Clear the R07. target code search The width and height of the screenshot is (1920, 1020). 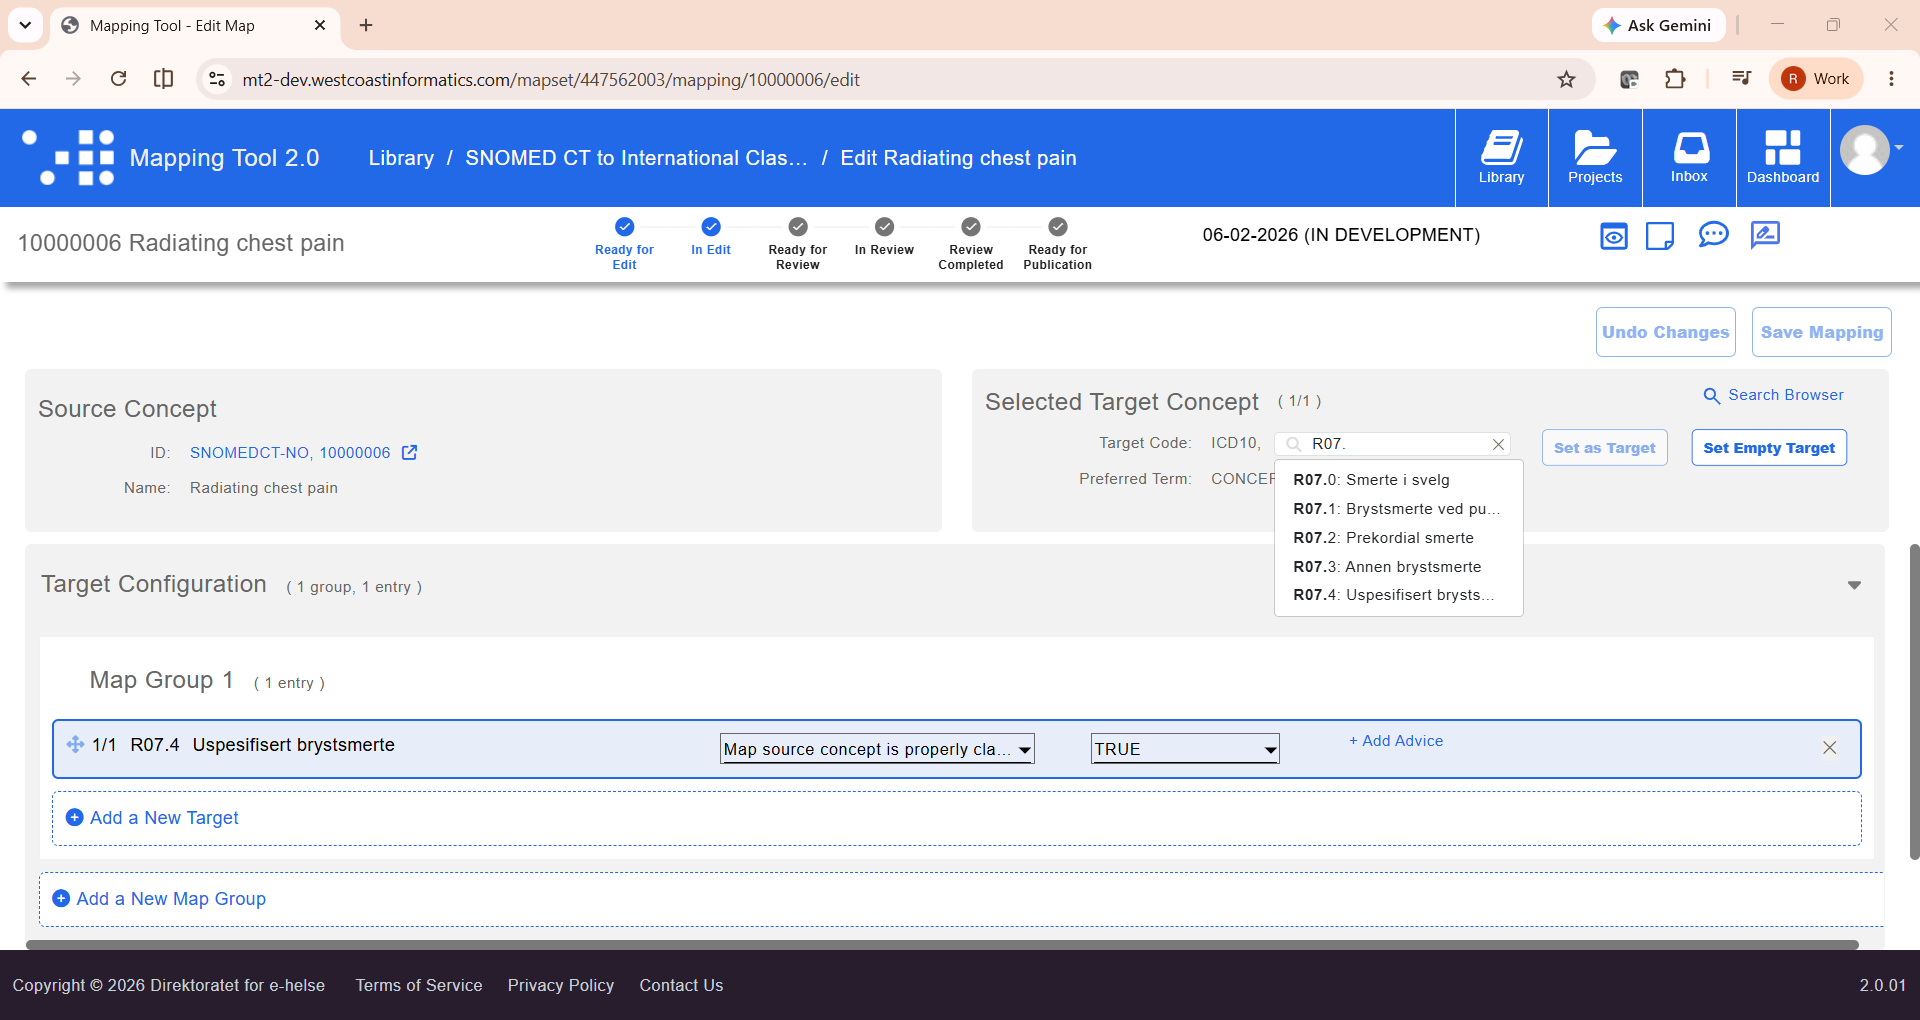click(x=1498, y=444)
